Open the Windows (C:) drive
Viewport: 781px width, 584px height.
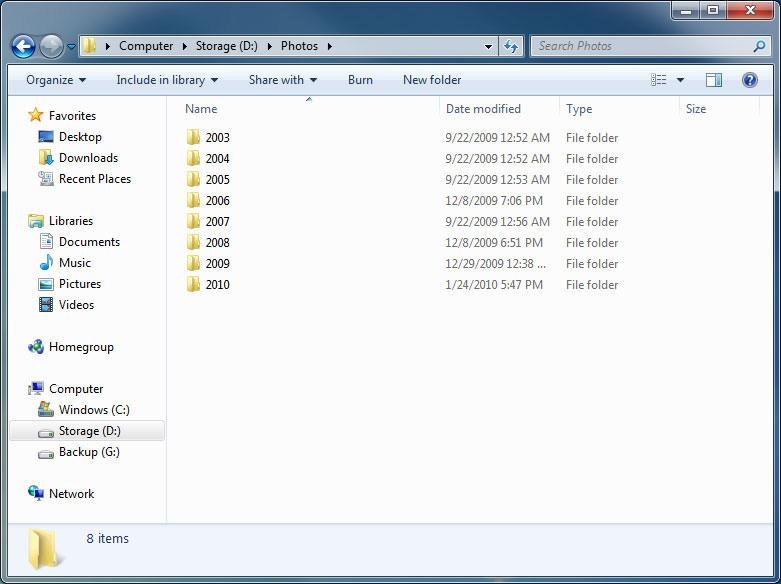(x=94, y=410)
